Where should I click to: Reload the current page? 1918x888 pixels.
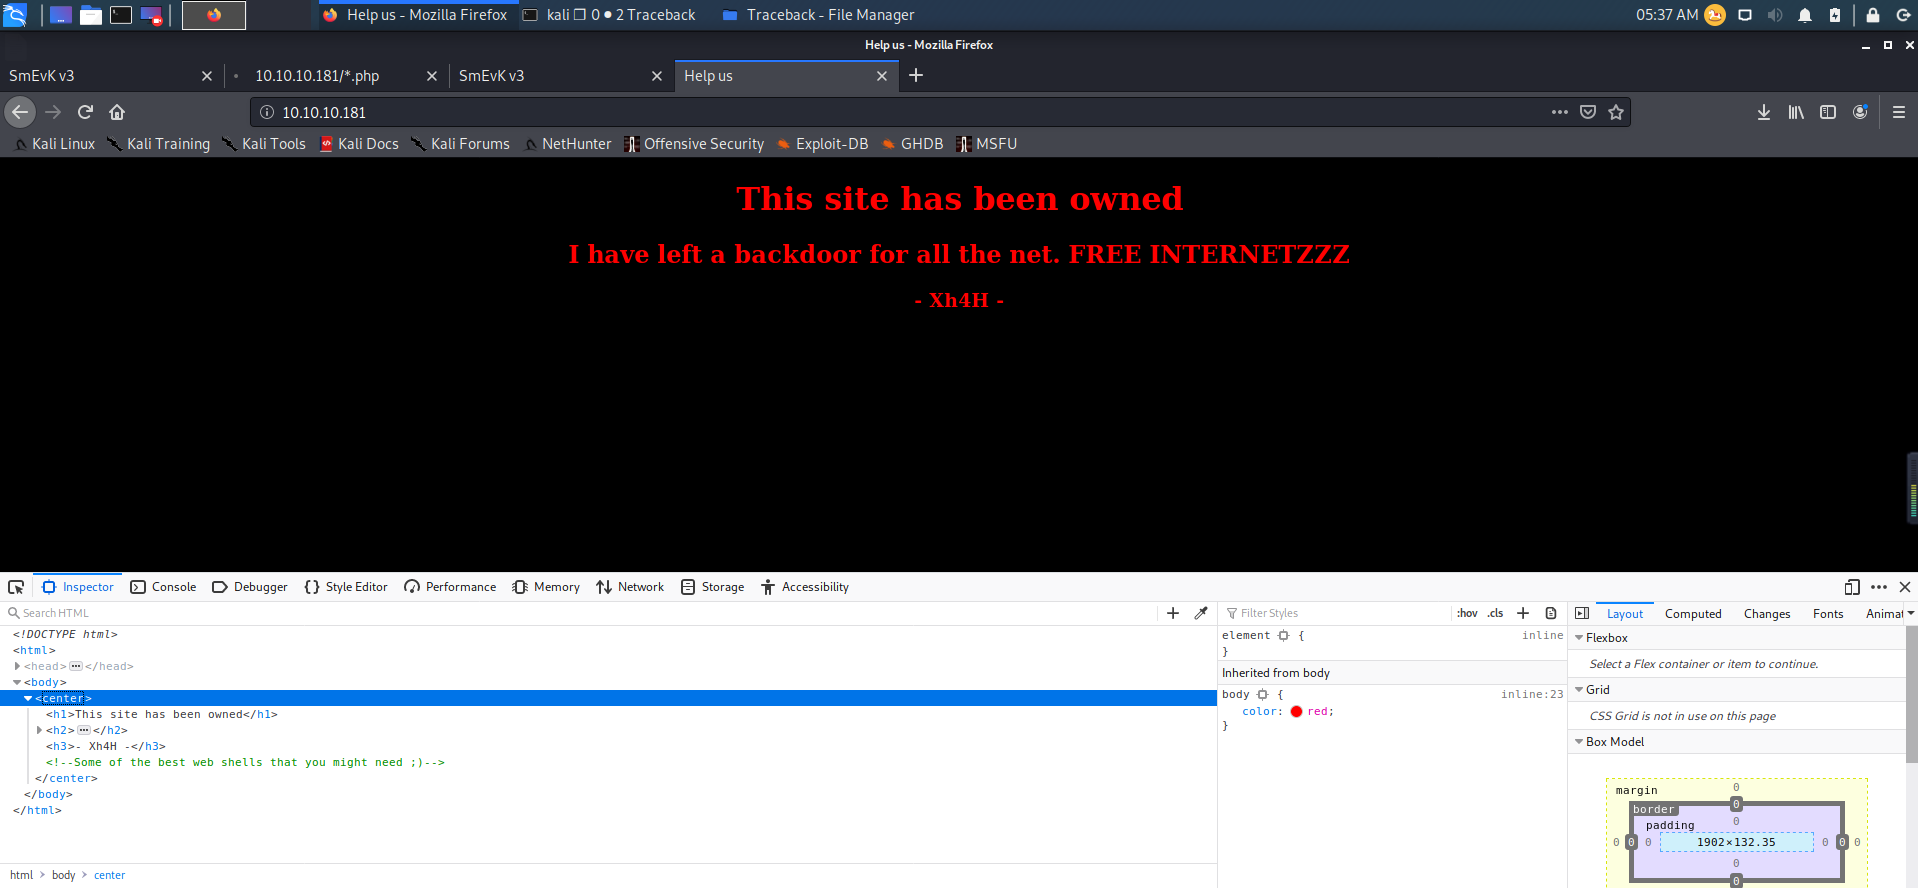click(85, 112)
